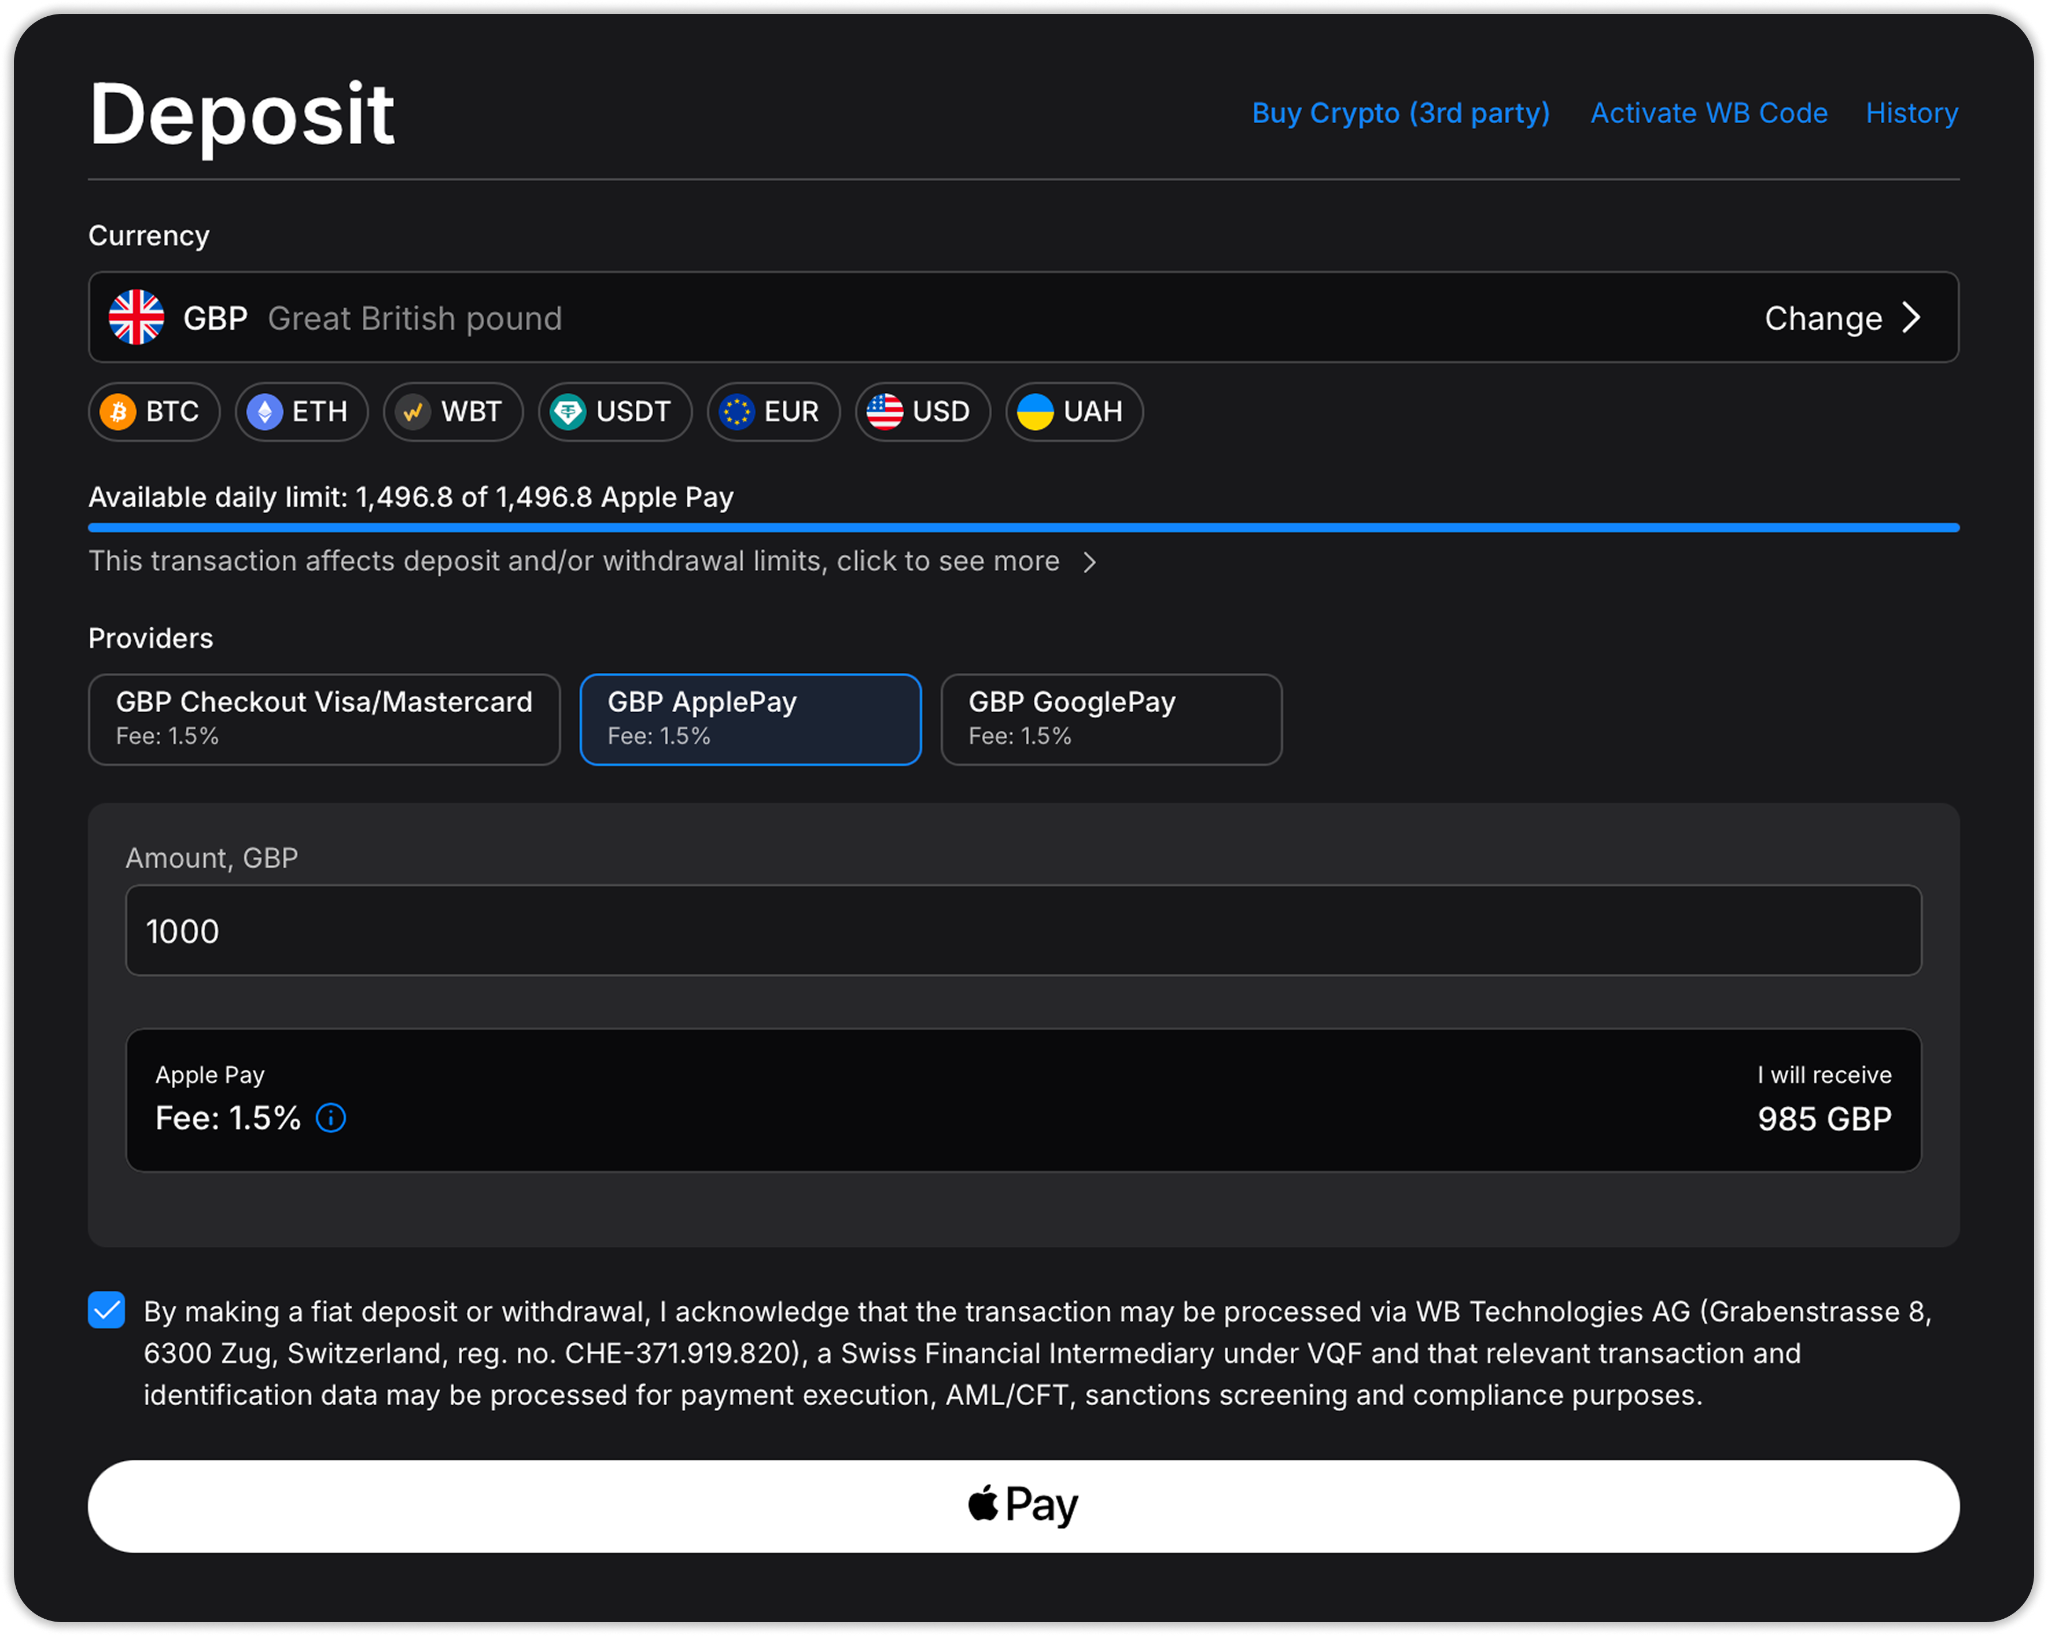Click the blue daily limit progress bar

pos(1023,527)
